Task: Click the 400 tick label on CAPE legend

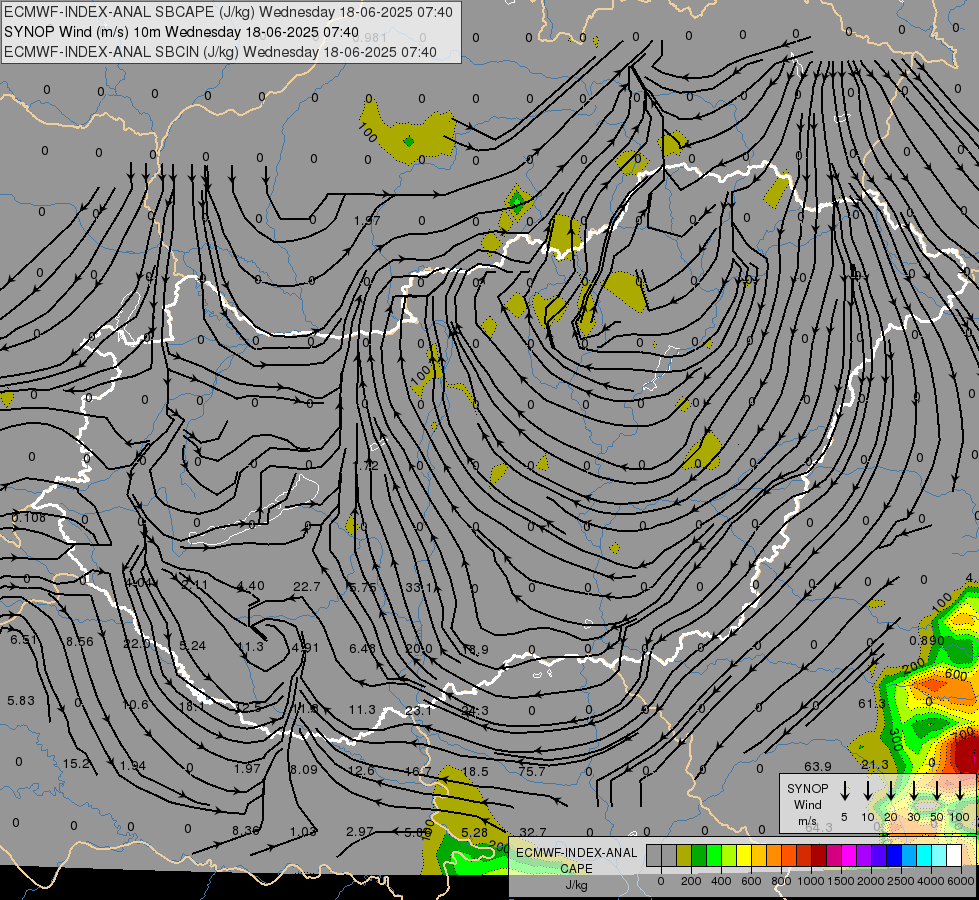Action: pos(721,881)
